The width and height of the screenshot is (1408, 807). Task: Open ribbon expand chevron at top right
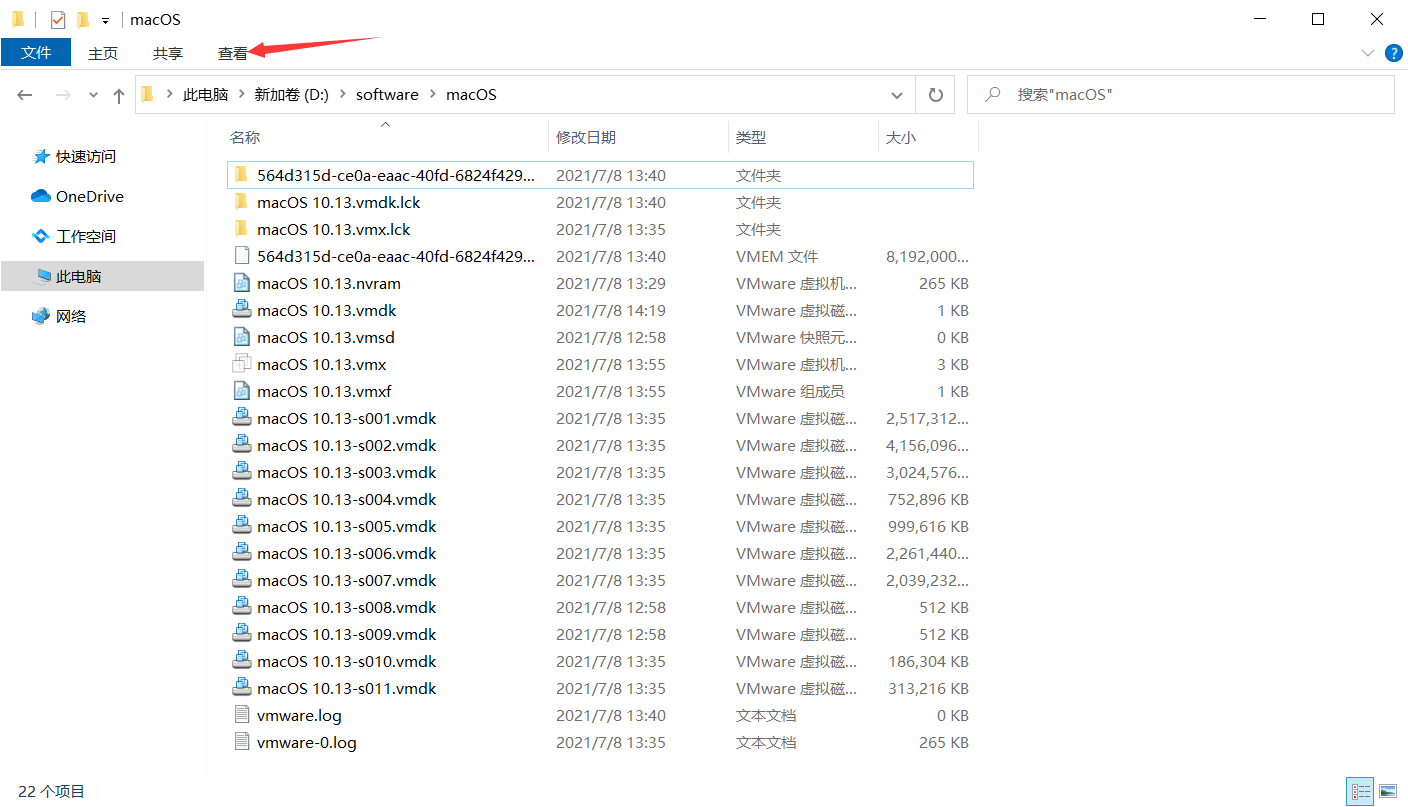[1368, 53]
